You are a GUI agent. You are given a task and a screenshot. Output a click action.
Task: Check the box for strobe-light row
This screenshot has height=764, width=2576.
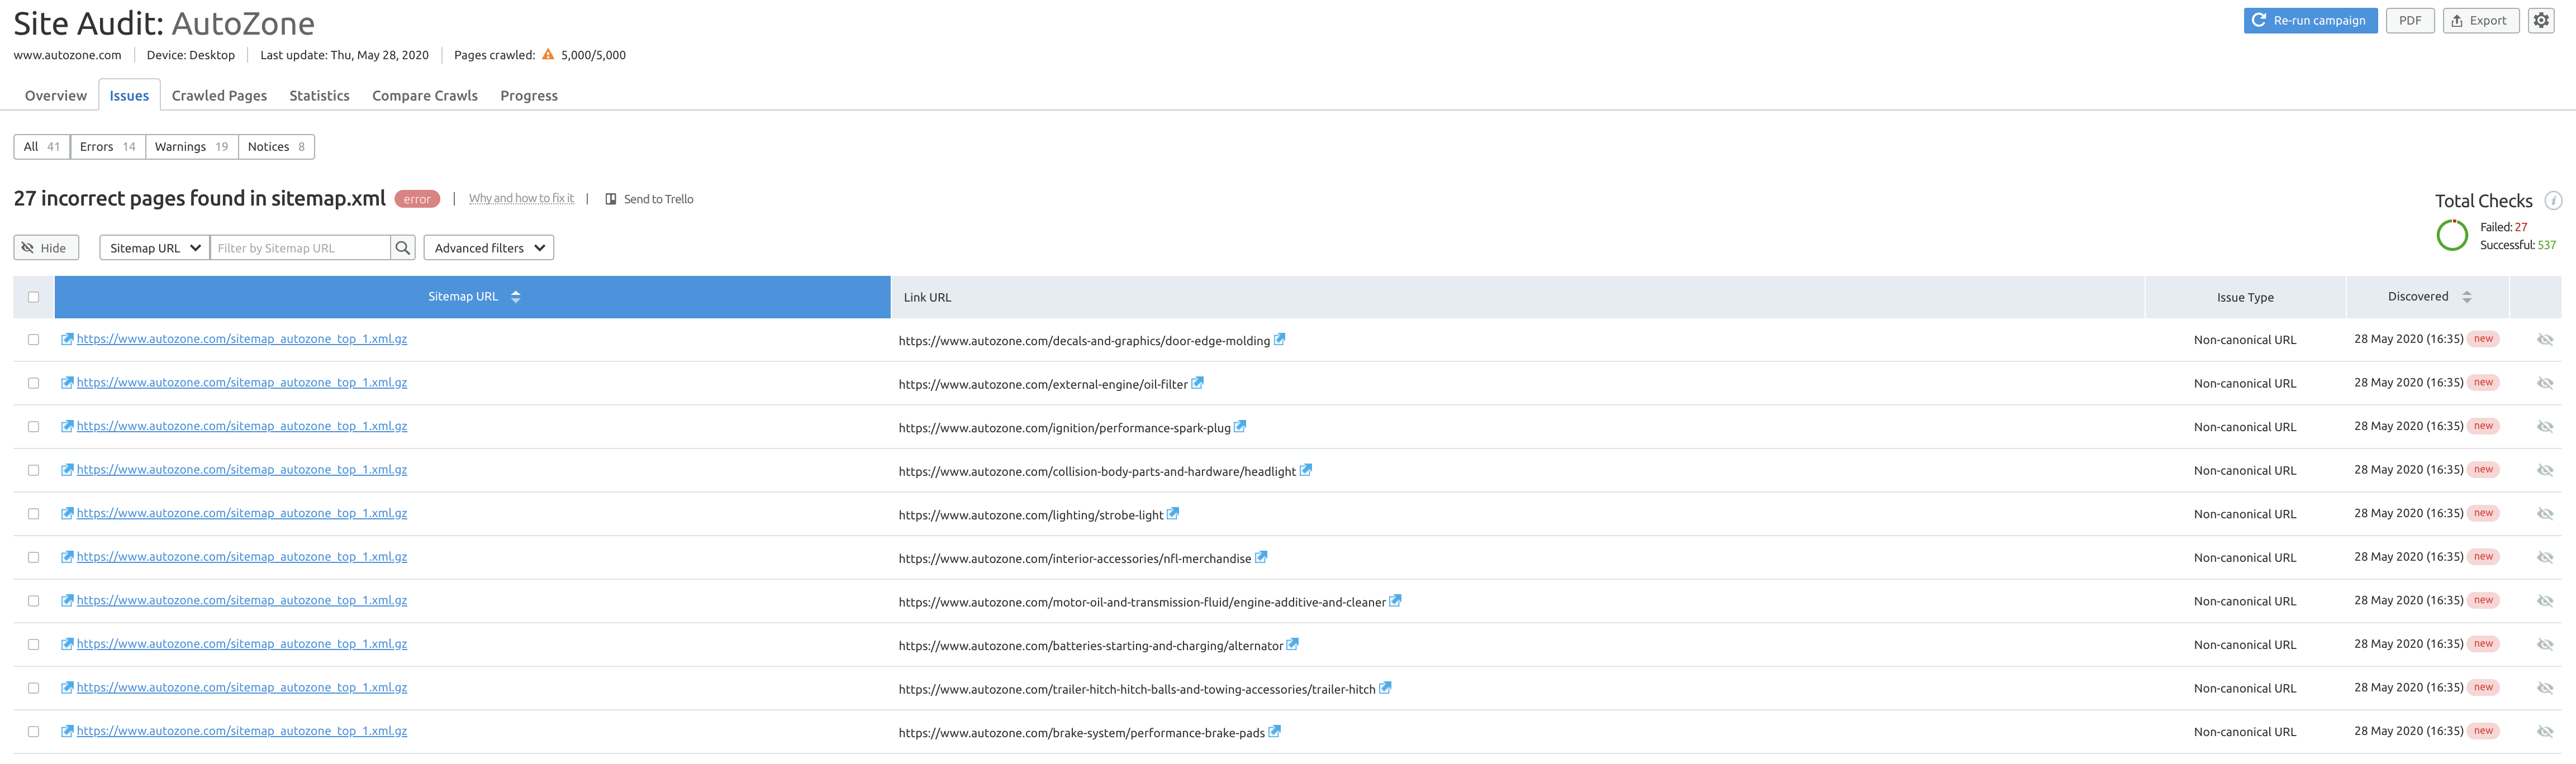33,514
